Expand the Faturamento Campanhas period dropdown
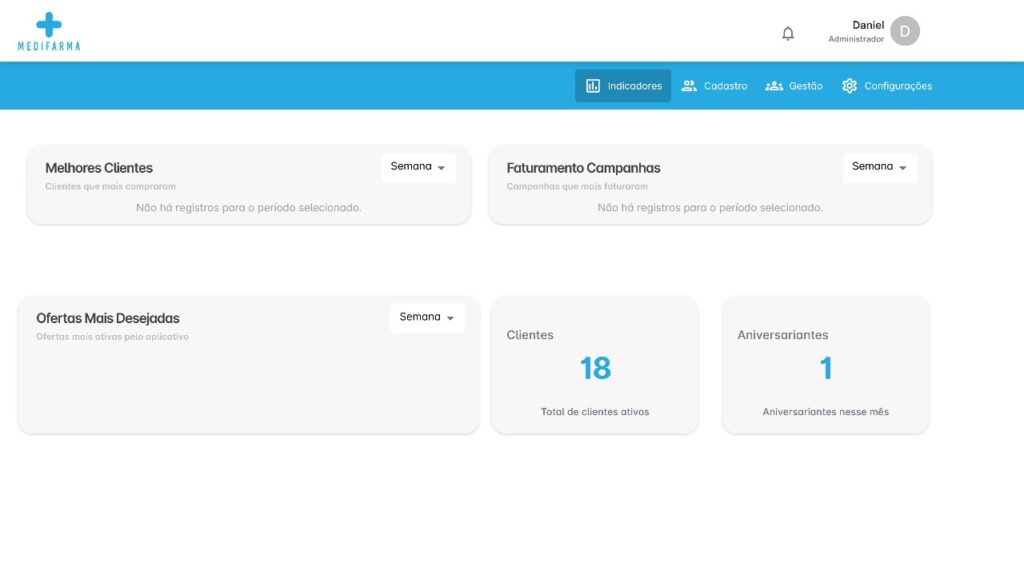 pos(880,167)
